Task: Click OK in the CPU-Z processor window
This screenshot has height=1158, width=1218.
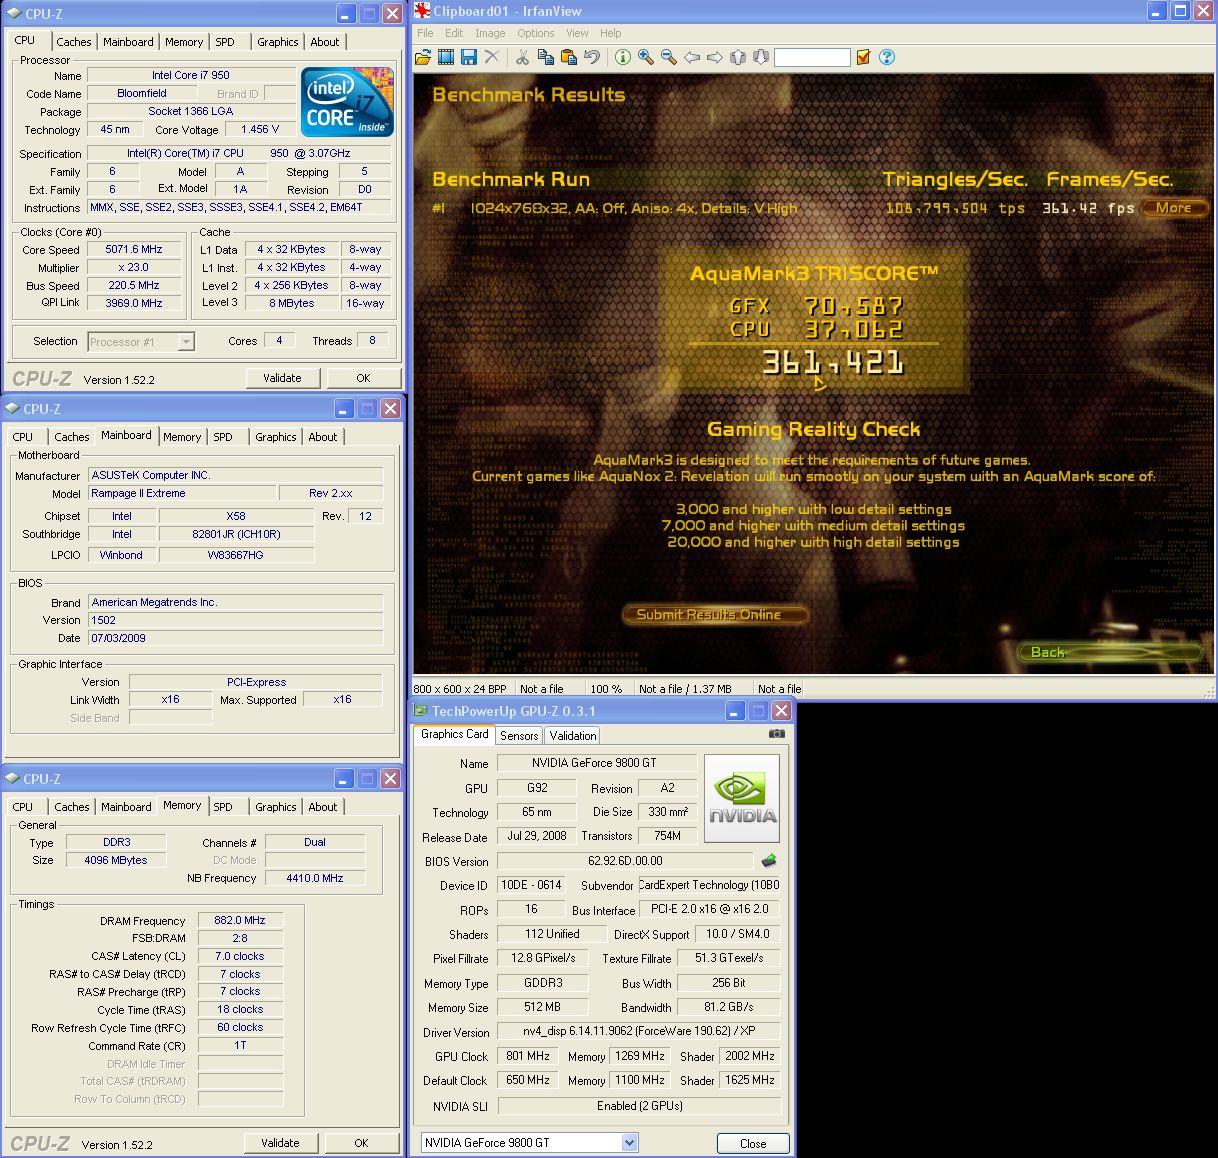Action: tap(363, 378)
